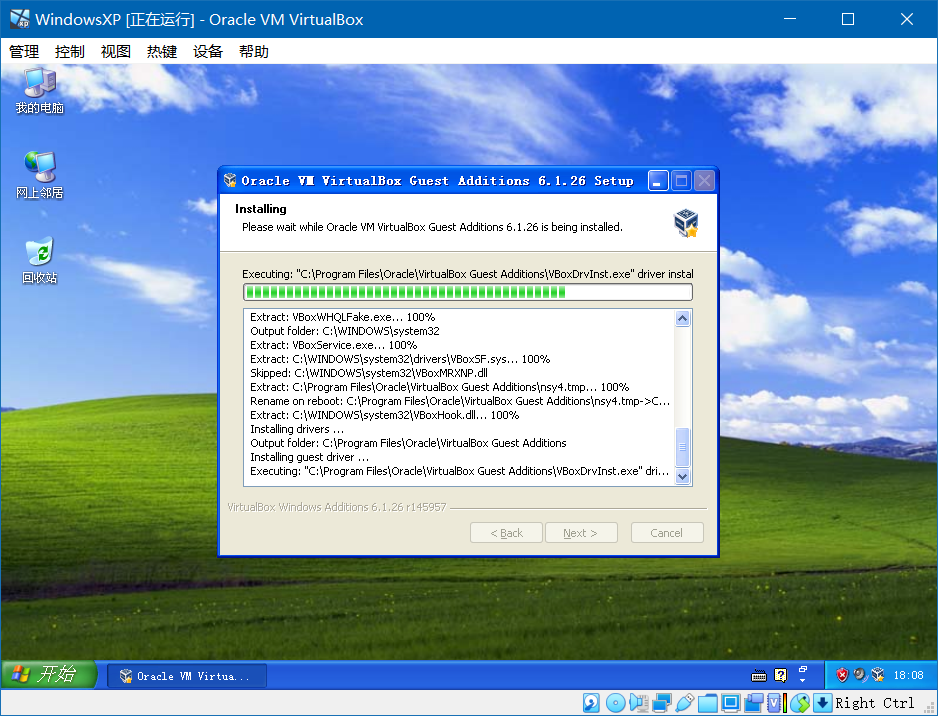Click the shared folders status icon
Image resolution: width=938 pixels, height=716 pixels.
coord(708,703)
